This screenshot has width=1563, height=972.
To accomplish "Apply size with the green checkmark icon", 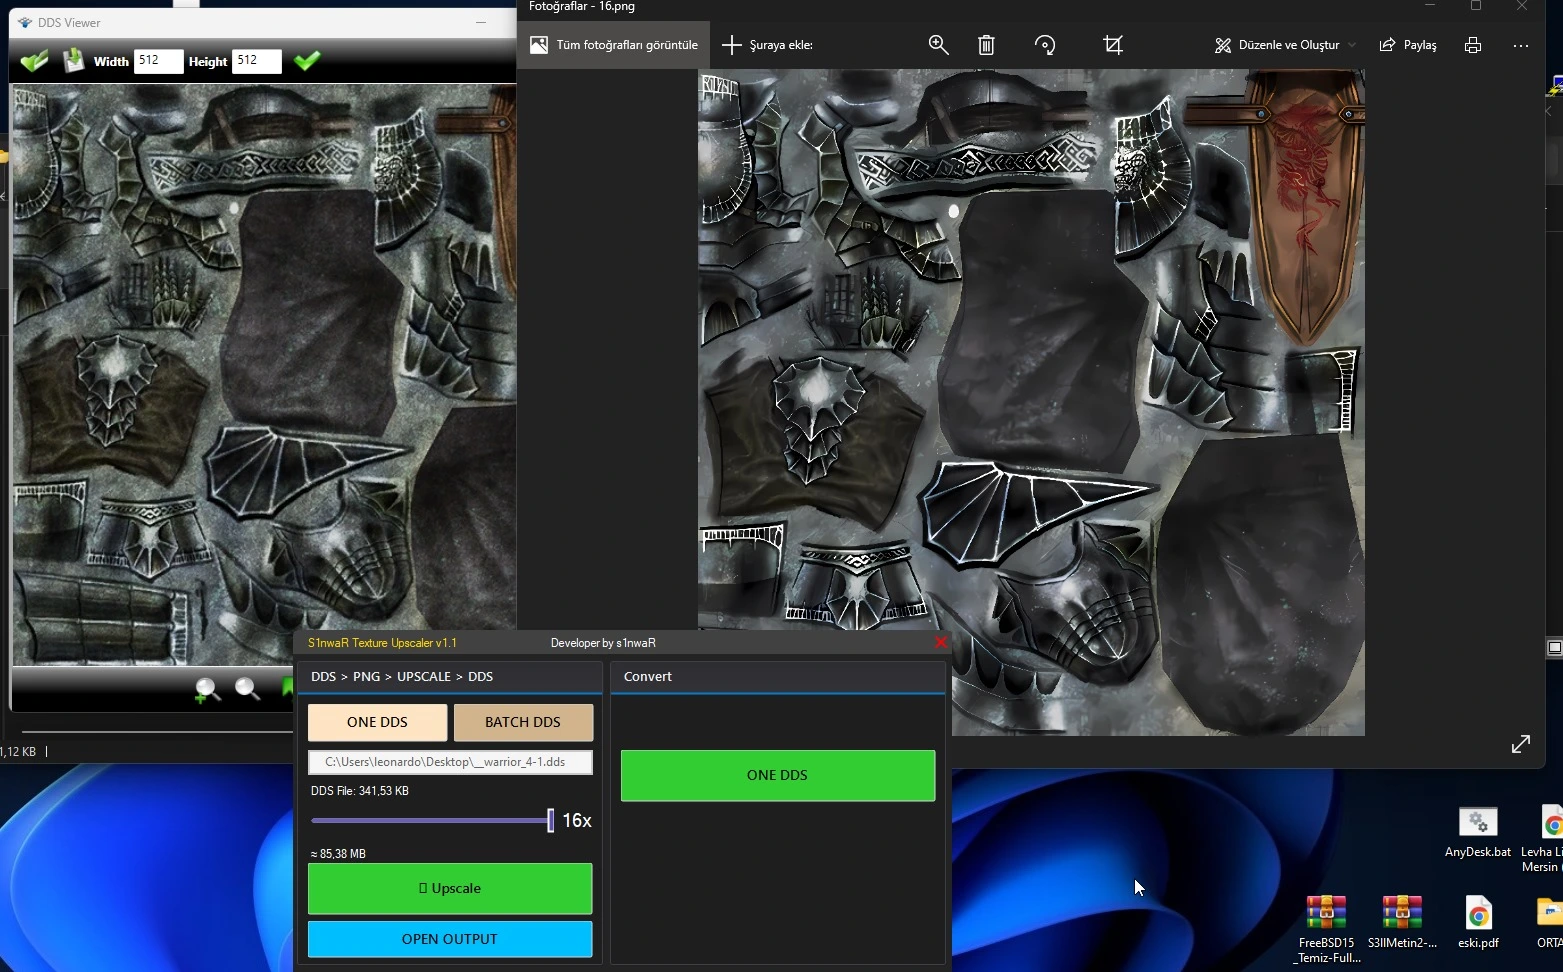I will click(307, 61).
